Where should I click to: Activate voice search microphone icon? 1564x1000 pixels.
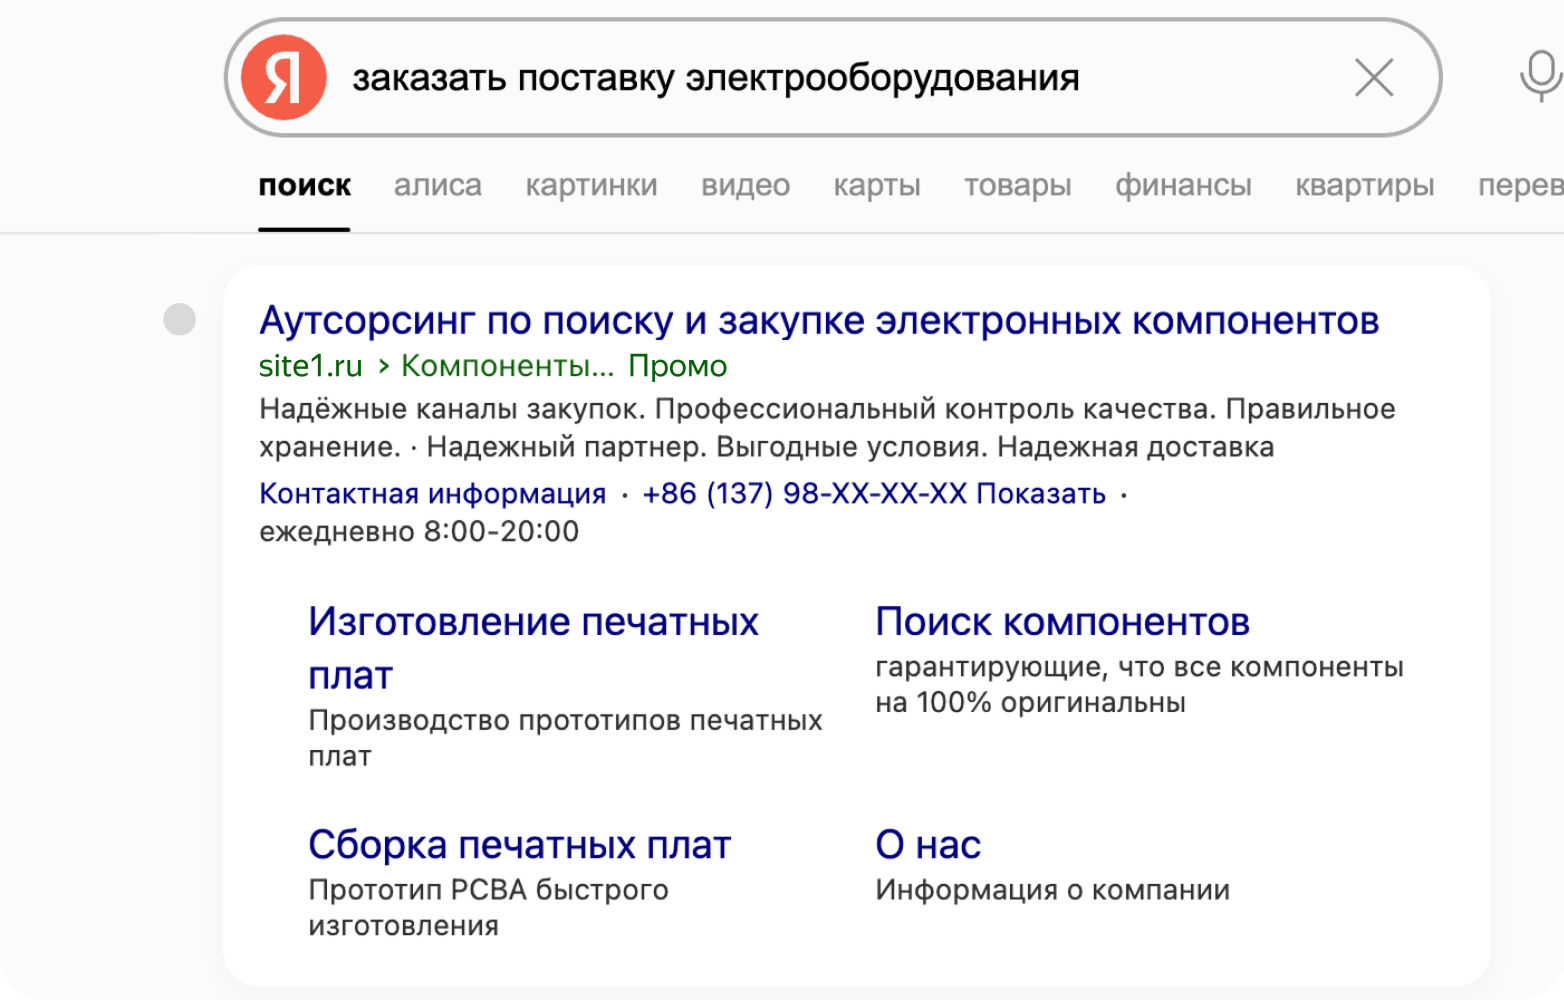(x=1539, y=78)
